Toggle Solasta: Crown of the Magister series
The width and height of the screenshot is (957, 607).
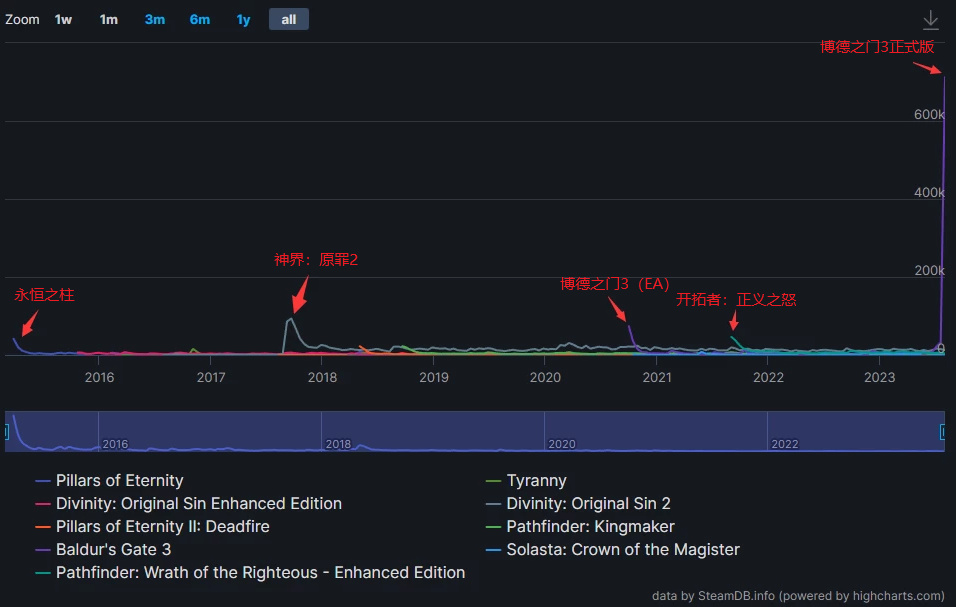[613, 550]
